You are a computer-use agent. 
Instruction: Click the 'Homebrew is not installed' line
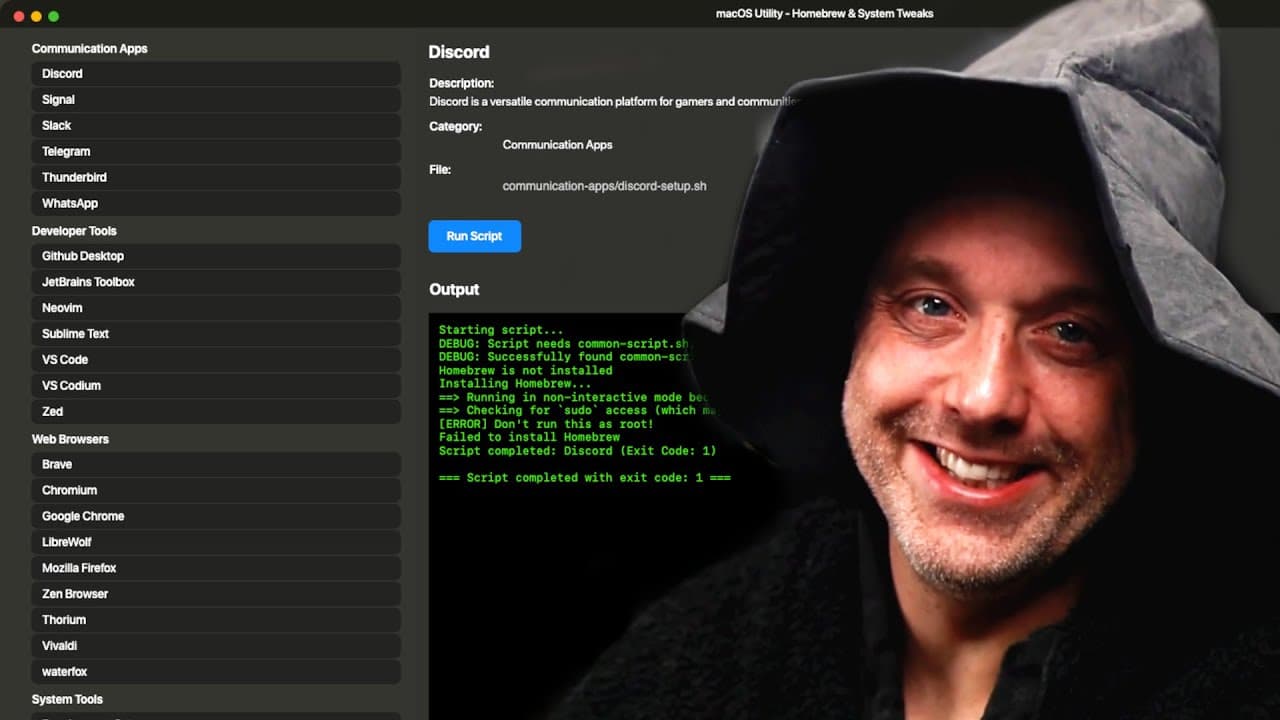[525, 370]
